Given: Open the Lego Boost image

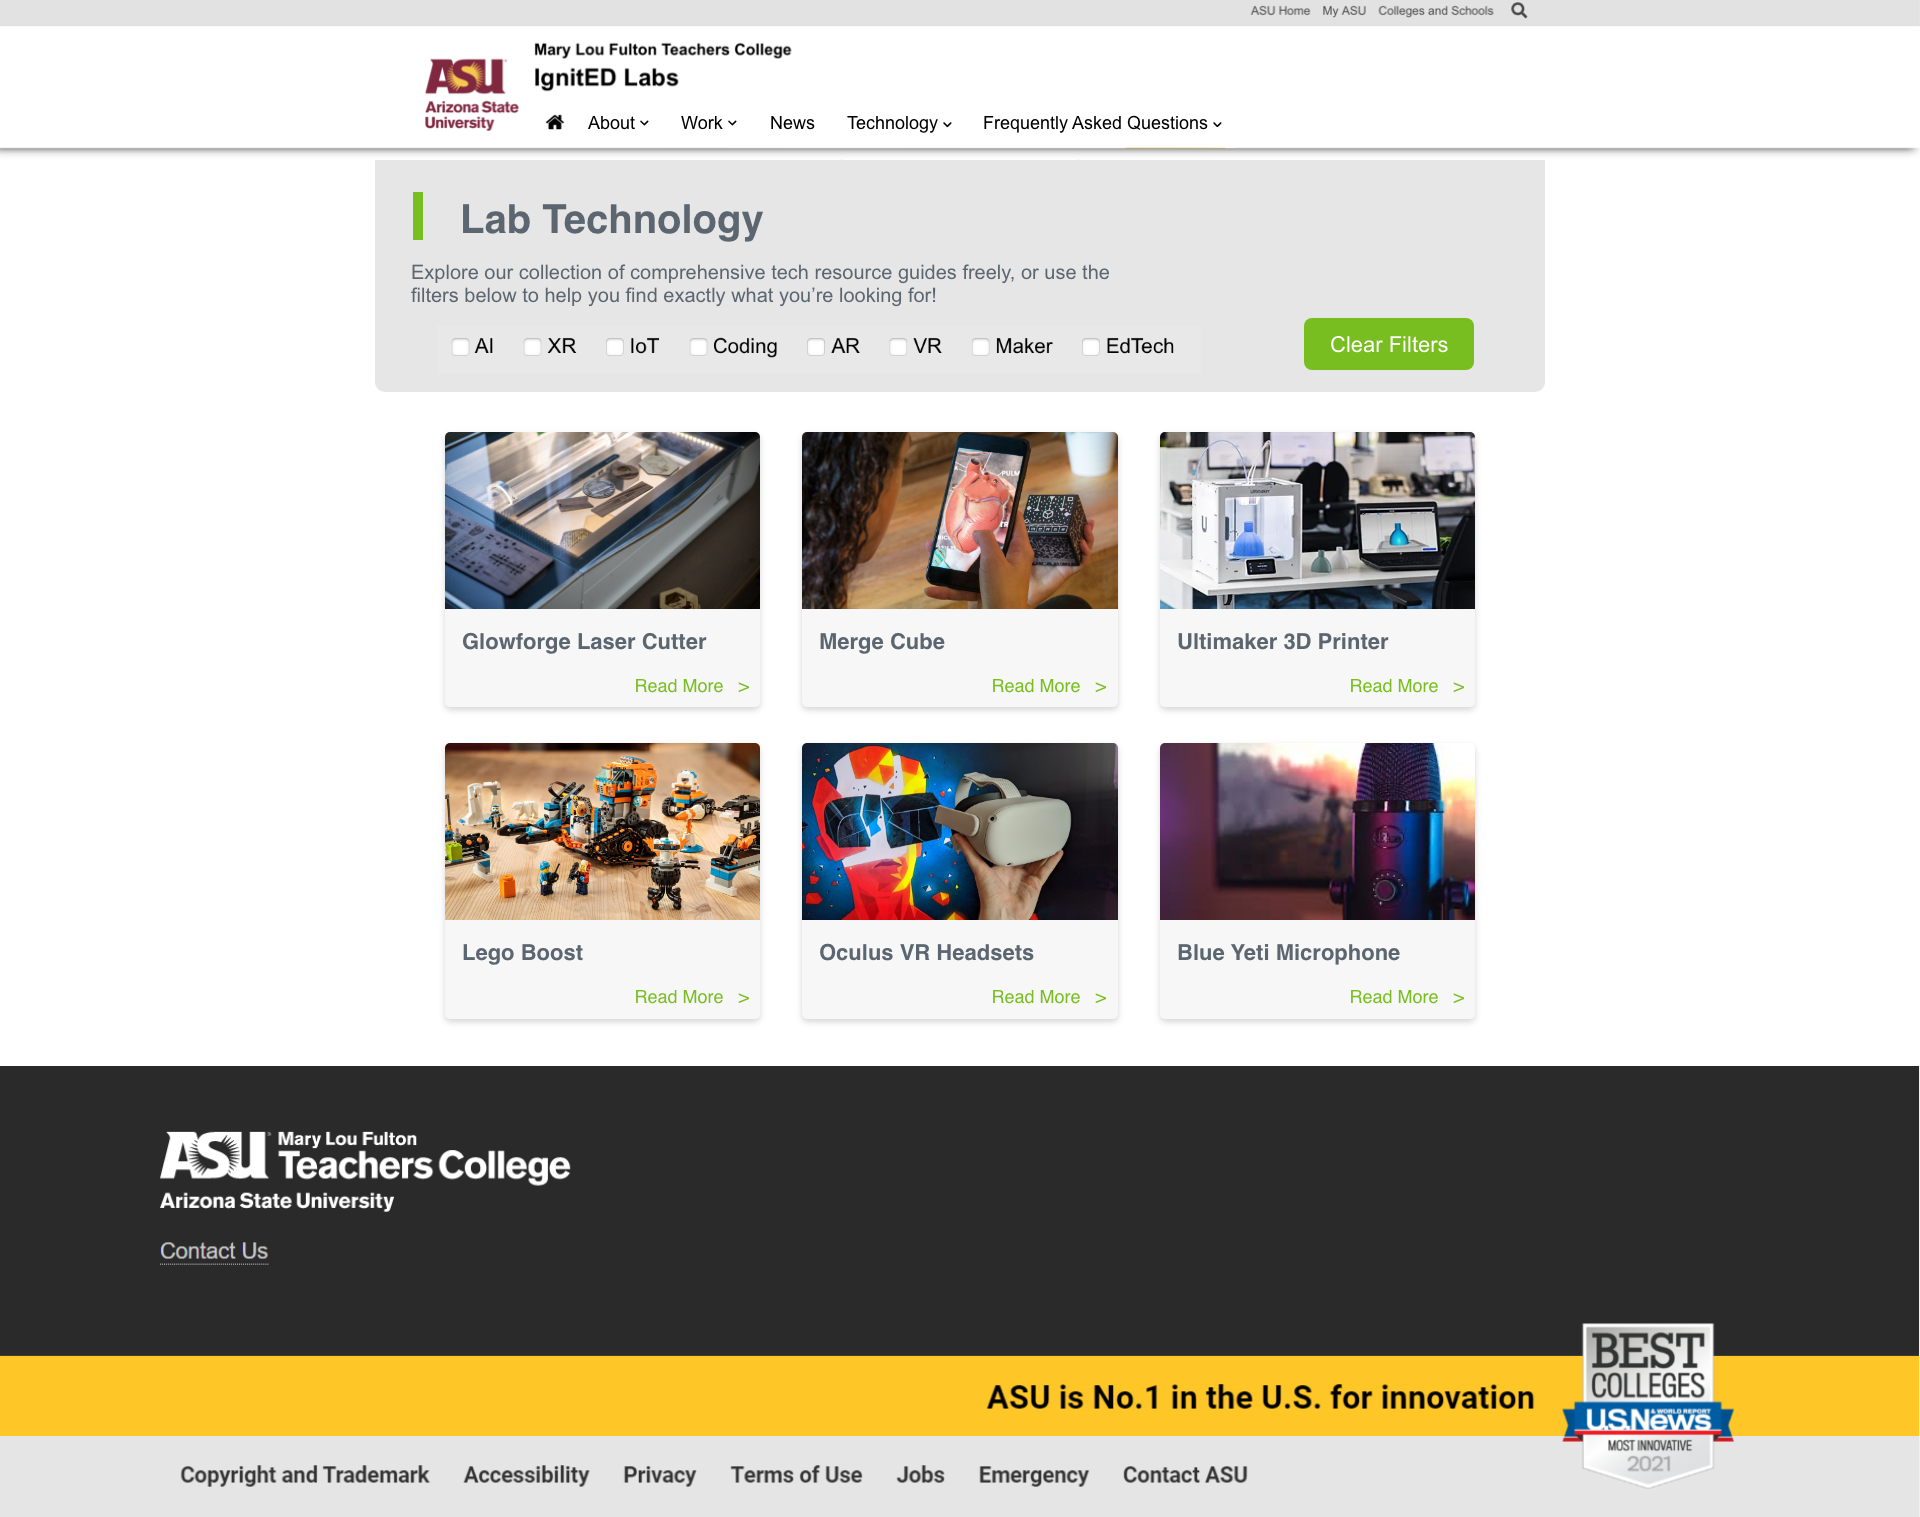Looking at the screenshot, I should [x=602, y=831].
